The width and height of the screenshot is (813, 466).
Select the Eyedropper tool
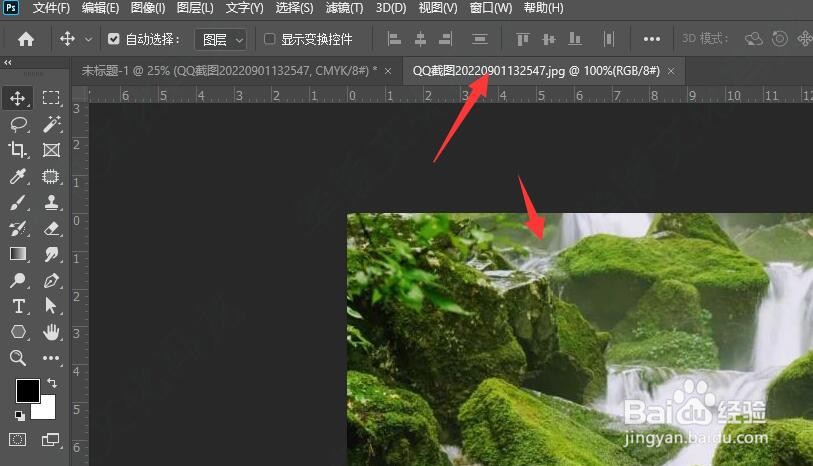[18, 176]
